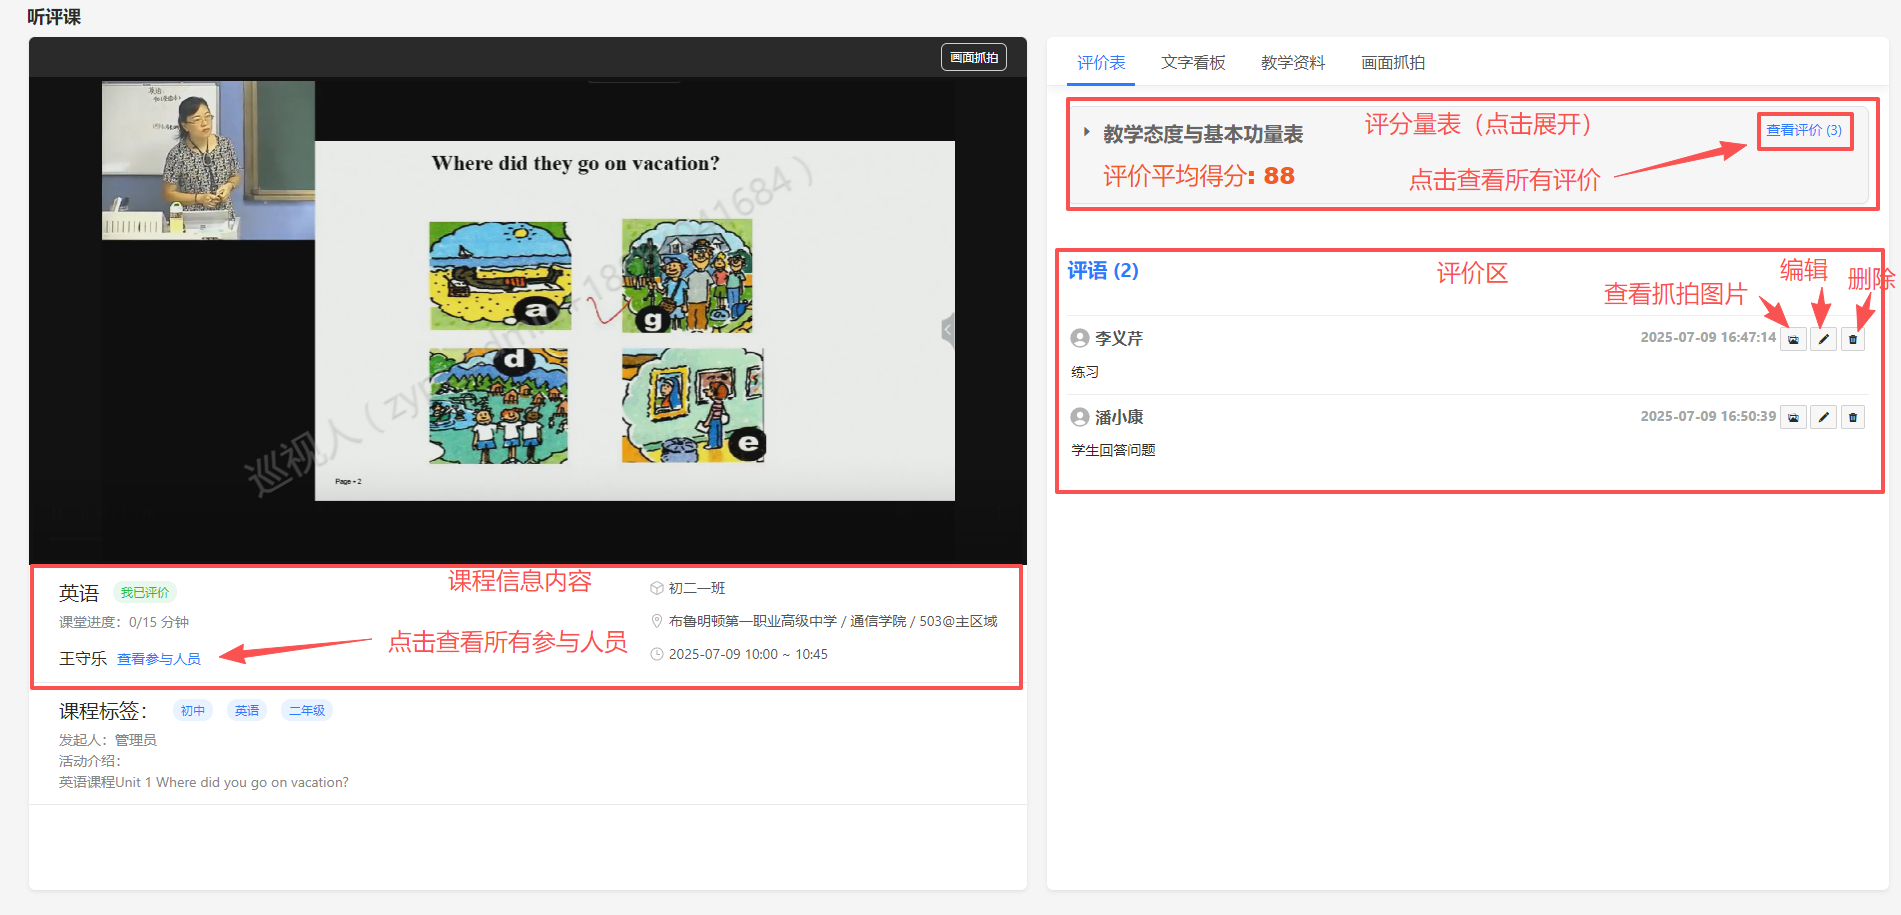This screenshot has height=915, width=1901.
Task: Click 李义芹's user avatar icon
Action: click(1080, 338)
